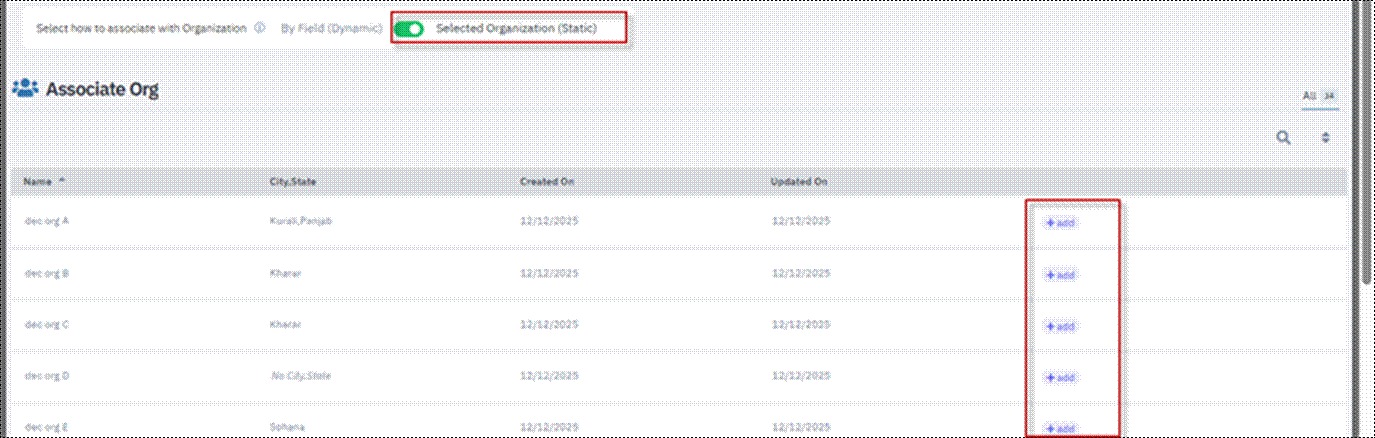Click the vertical scrollbar on the right
Image resolution: width=1375 pixels, height=438 pixels.
click(1364, 150)
